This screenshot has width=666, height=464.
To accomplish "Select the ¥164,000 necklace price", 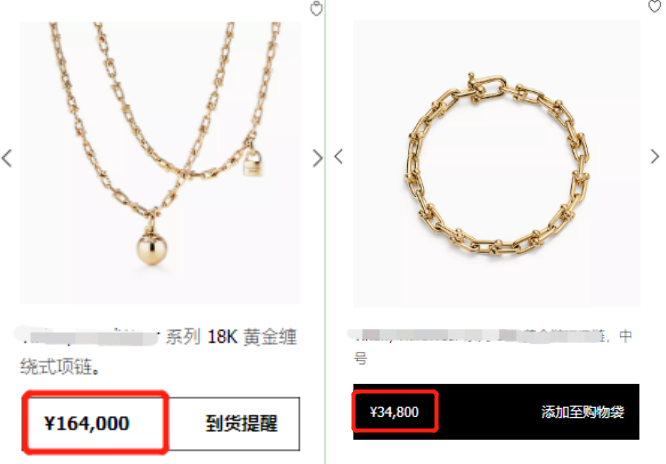I will [x=87, y=424].
